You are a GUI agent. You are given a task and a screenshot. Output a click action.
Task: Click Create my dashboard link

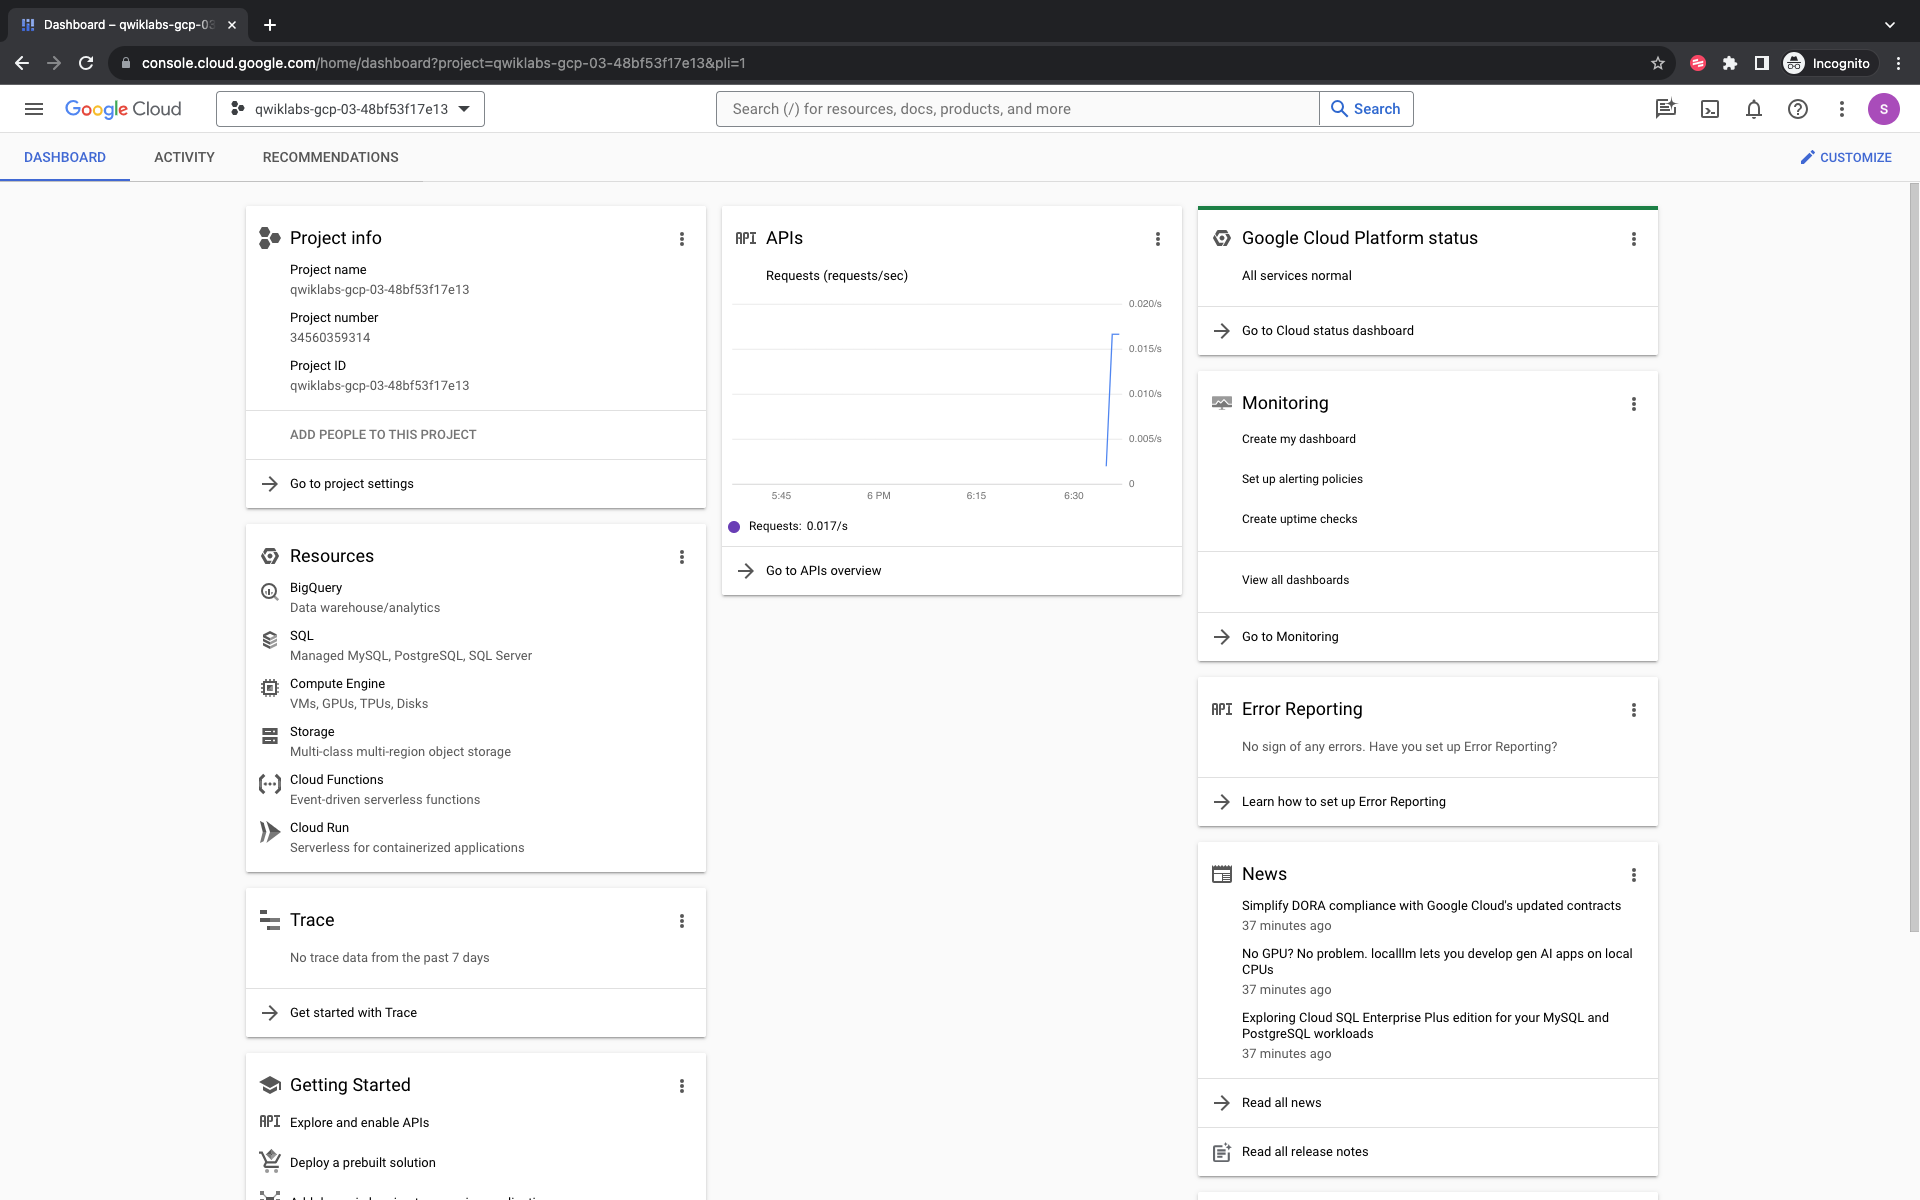click(1299, 439)
